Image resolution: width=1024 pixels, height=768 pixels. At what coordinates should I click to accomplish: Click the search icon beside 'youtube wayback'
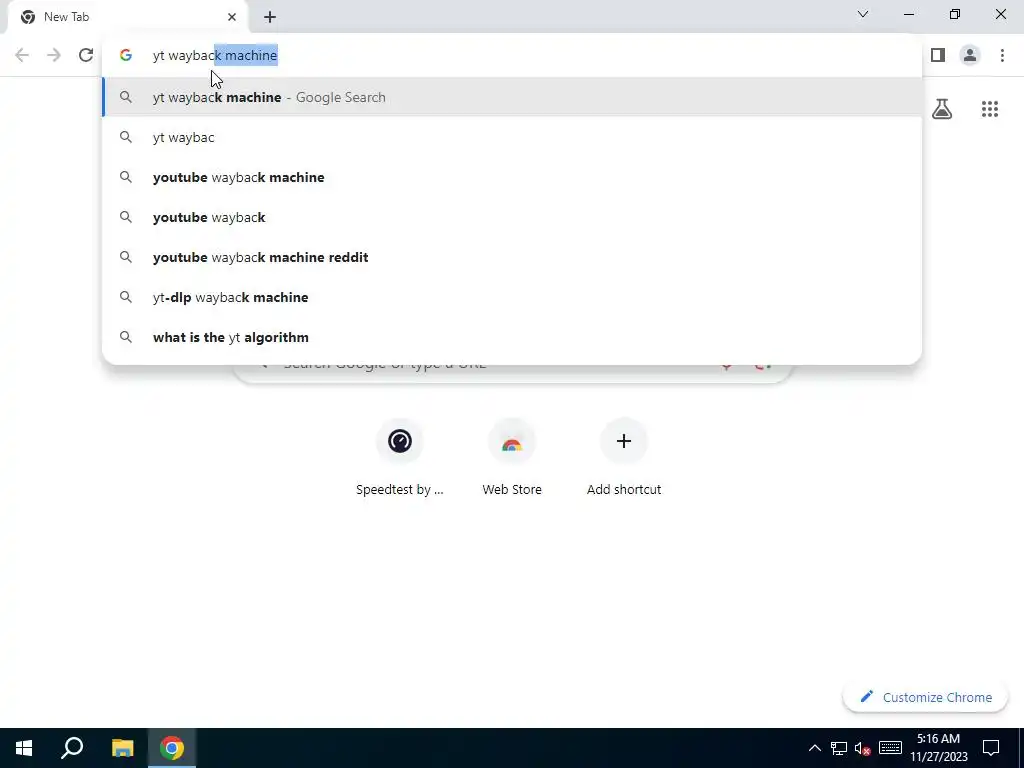point(125,217)
